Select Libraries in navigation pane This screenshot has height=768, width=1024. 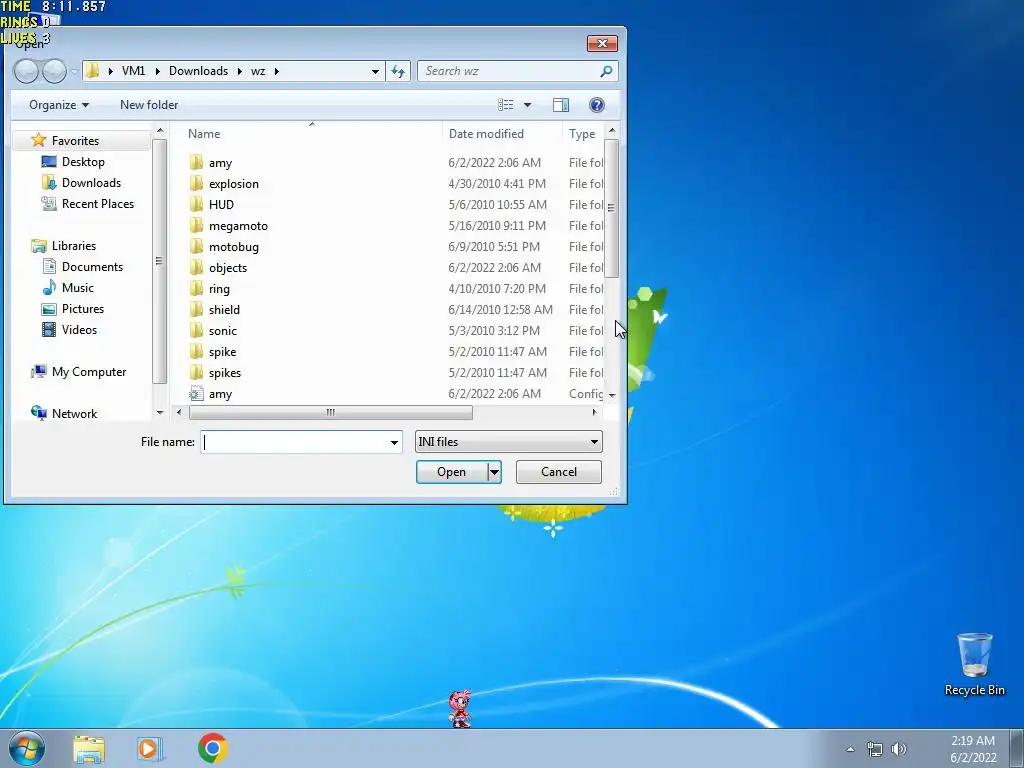pos(73,246)
